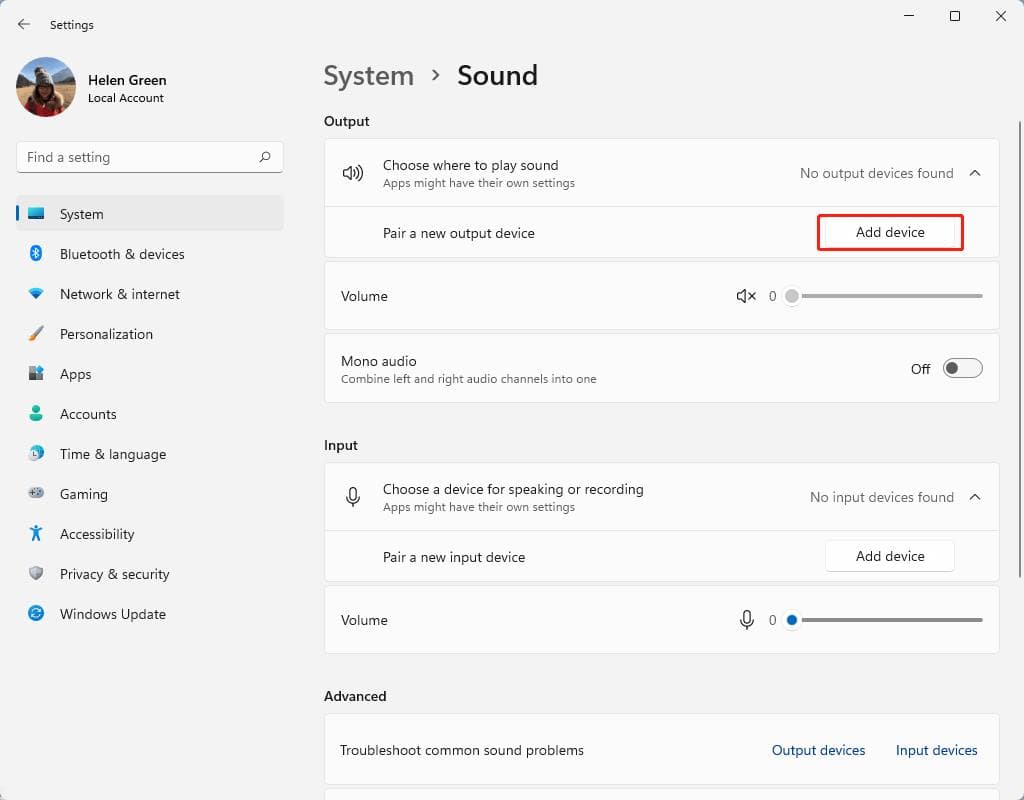Go back using the Settings back arrow
The width and height of the screenshot is (1024, 800).
(x=24, y=24)
